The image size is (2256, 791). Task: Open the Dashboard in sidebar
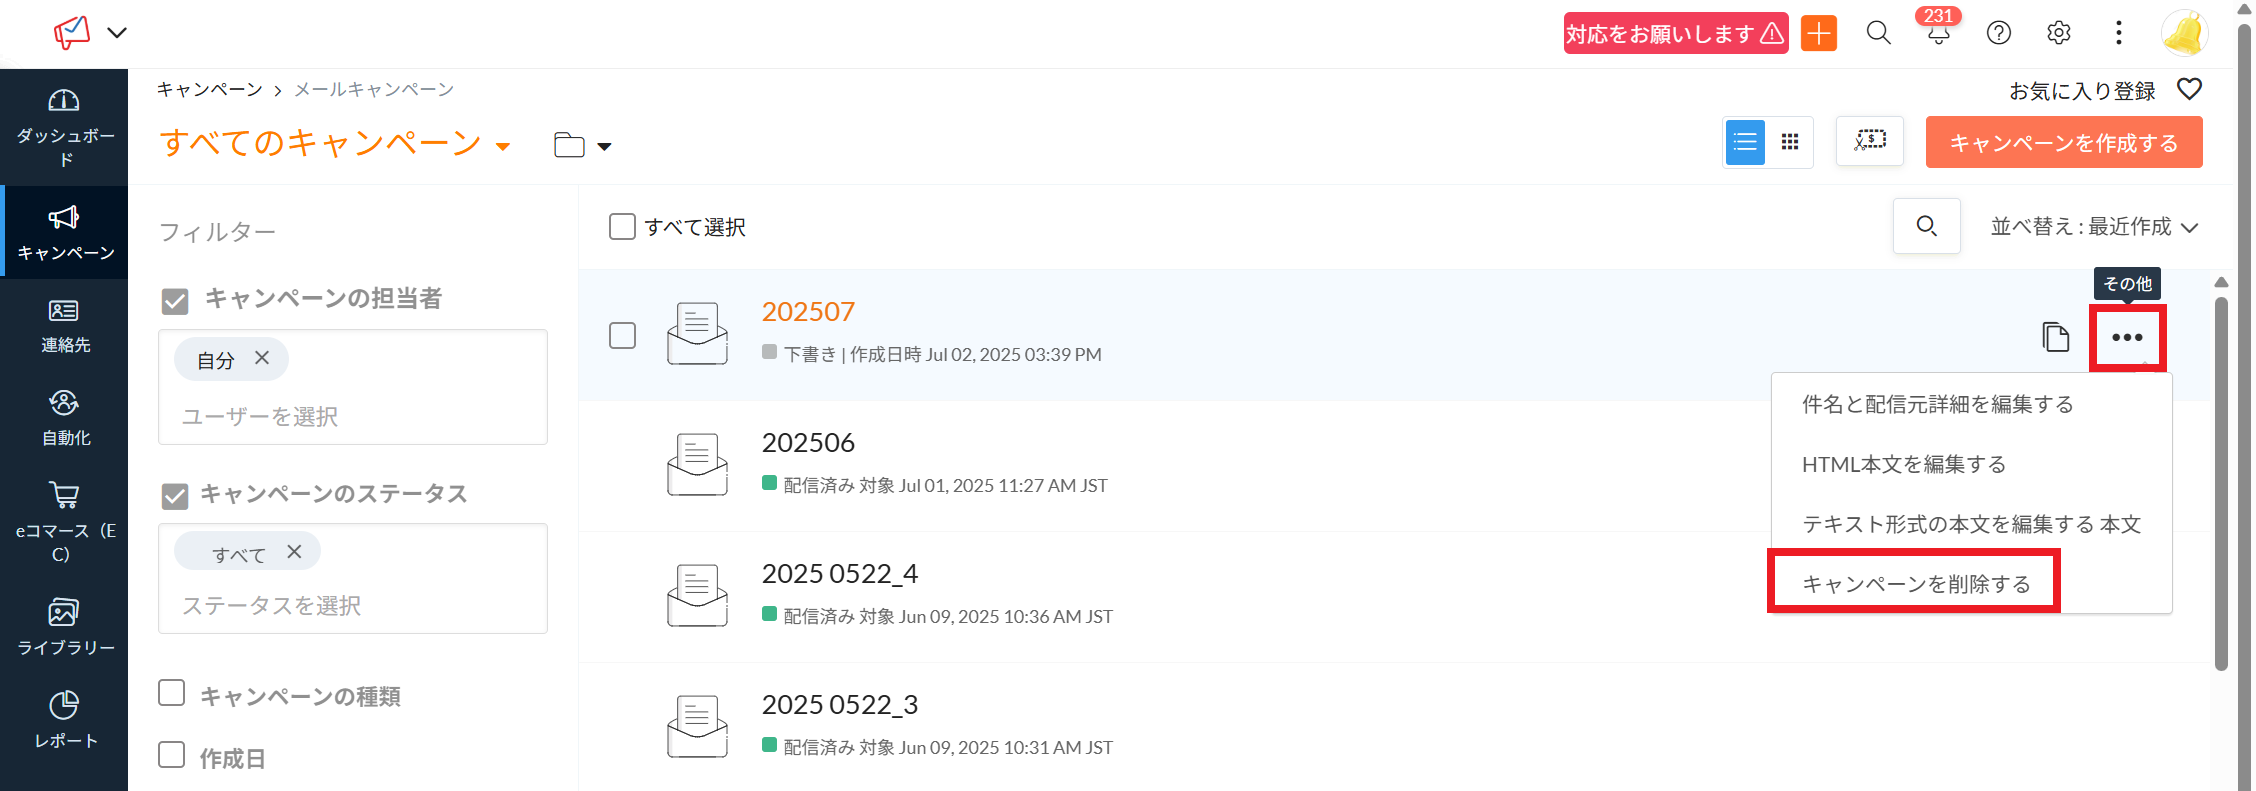coord(64,127)
